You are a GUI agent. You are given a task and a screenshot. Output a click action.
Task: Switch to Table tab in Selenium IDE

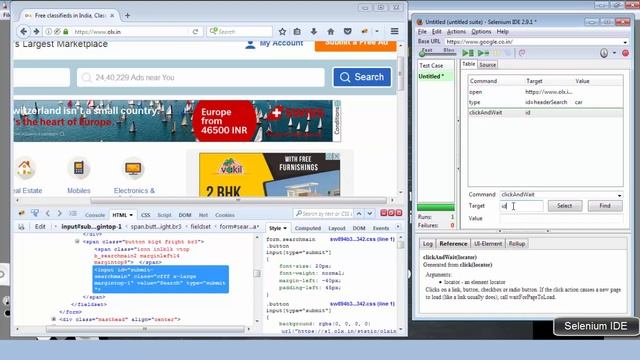(469, 64)
